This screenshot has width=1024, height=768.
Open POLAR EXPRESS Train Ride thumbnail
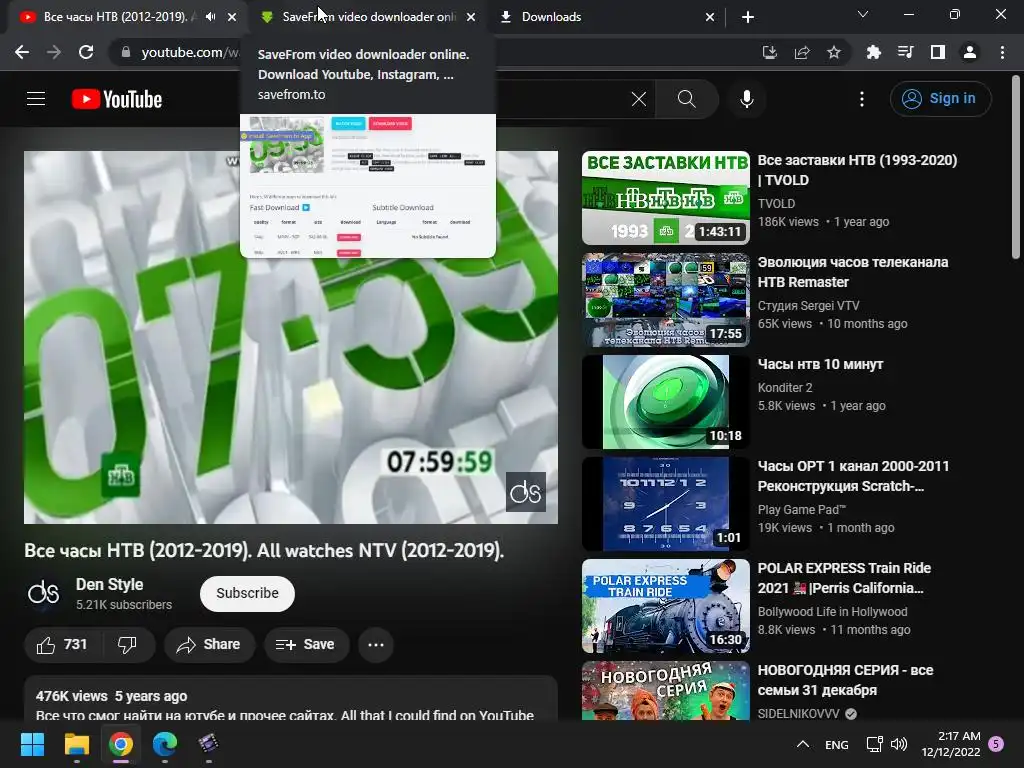(665, 606)
